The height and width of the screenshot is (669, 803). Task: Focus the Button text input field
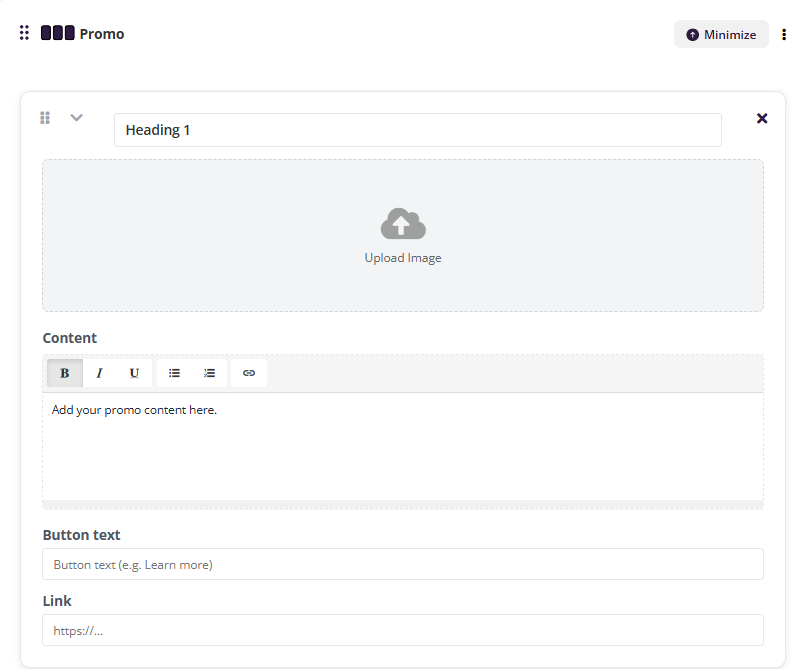coord(403,564)
